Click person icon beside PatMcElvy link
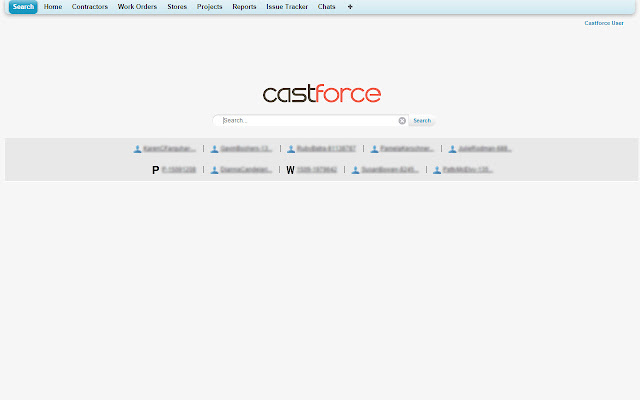This screenshot has width=640, height=400. pyautogui.click(x=437, y=170)
